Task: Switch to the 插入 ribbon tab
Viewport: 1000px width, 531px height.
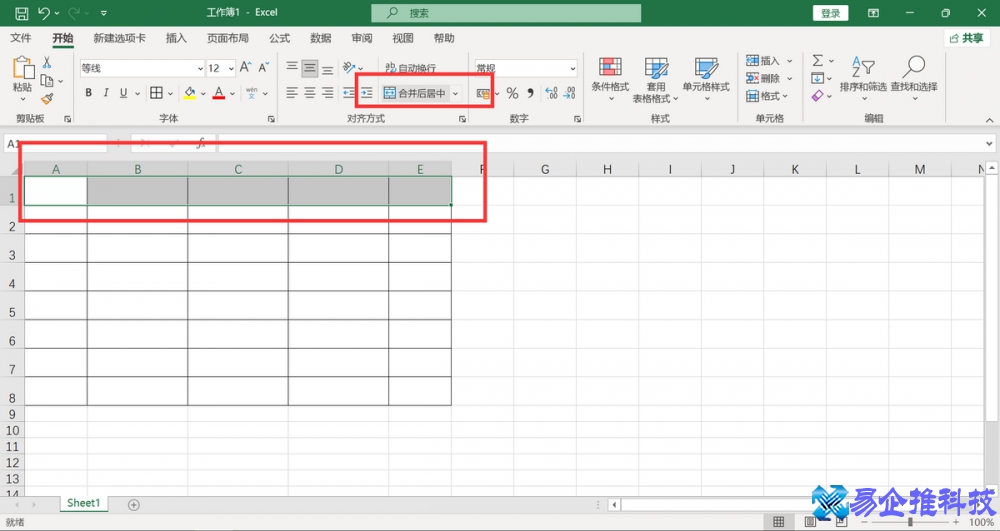Action: pyautogui.click(x=176, y=38)
